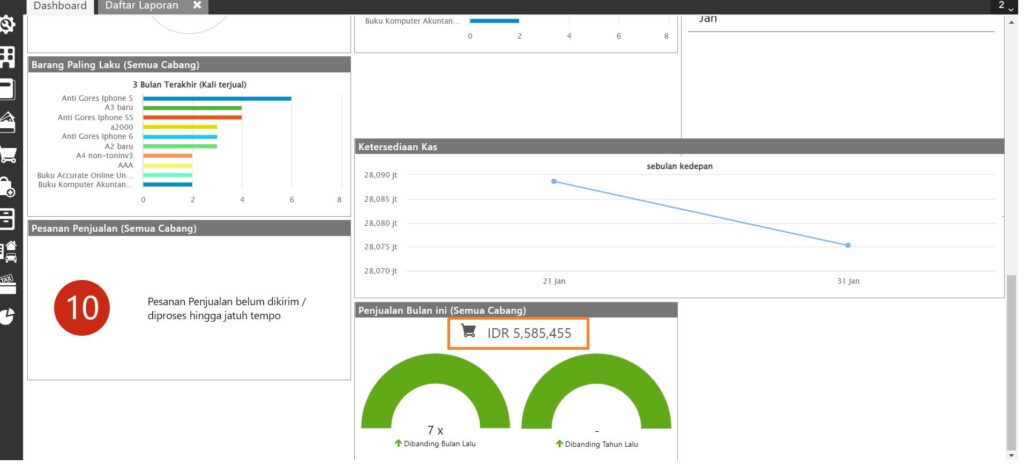
Task: Open the Tax module icon in the sidebar
Action: 8,284
